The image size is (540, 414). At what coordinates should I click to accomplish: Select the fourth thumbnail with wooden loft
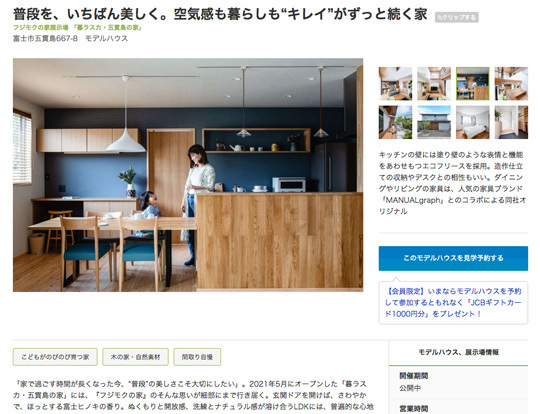pos(511,84)
